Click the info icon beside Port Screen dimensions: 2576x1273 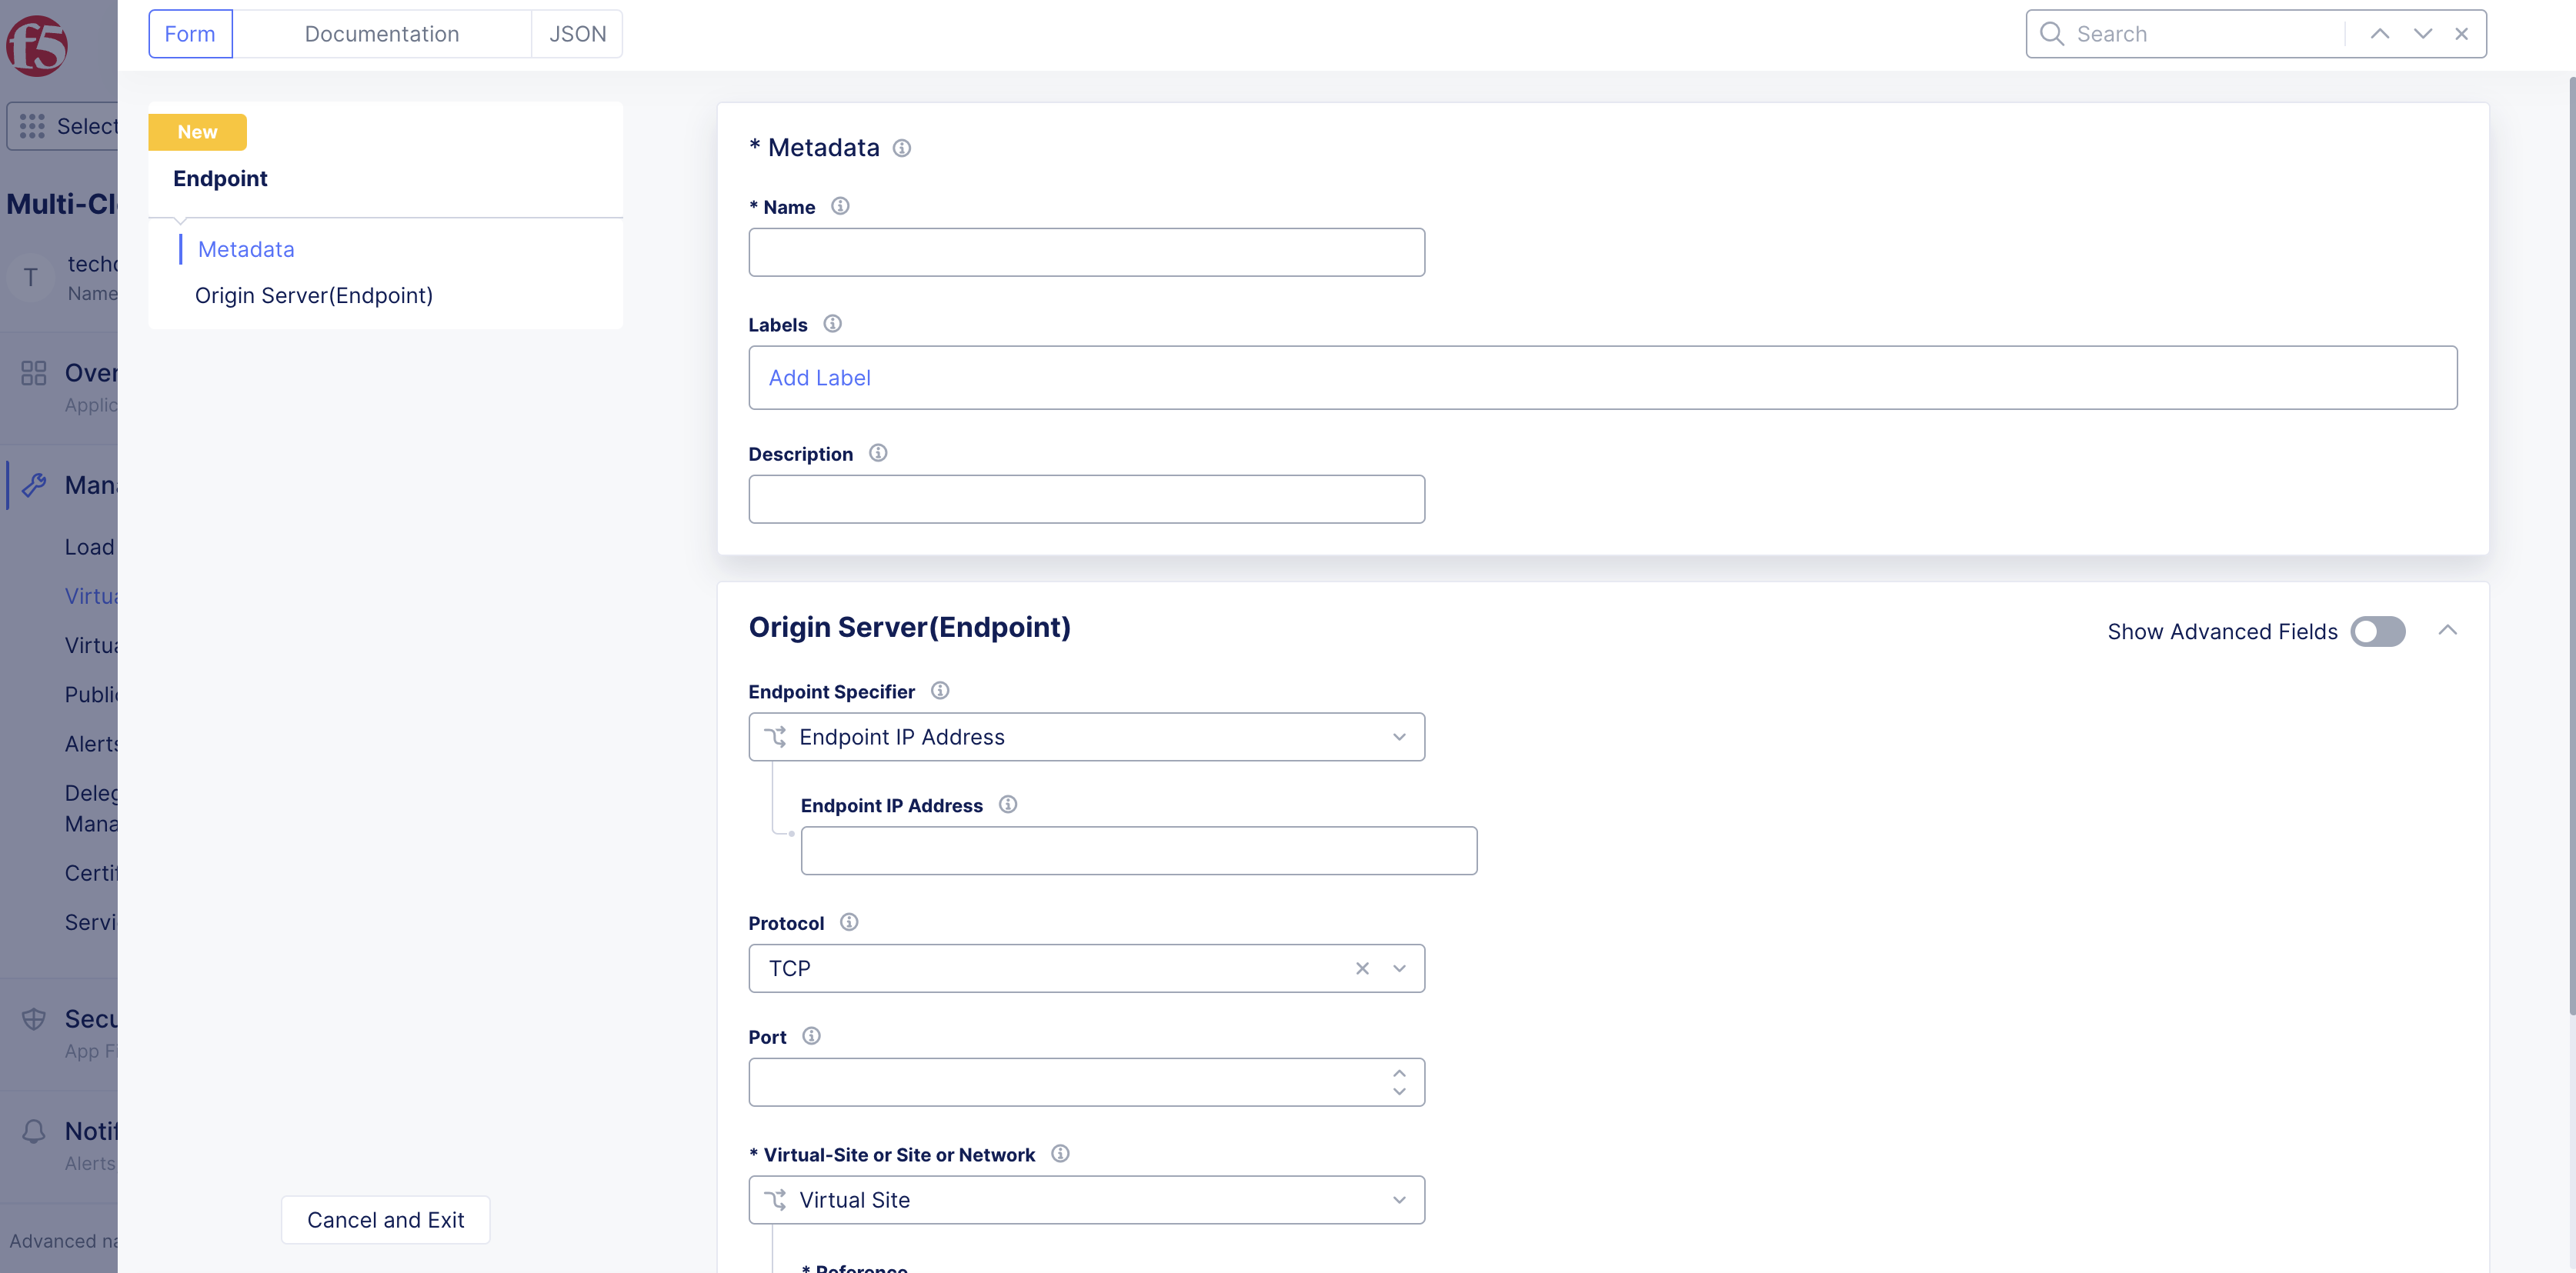pyautogui.click(x=811, y=1036)
